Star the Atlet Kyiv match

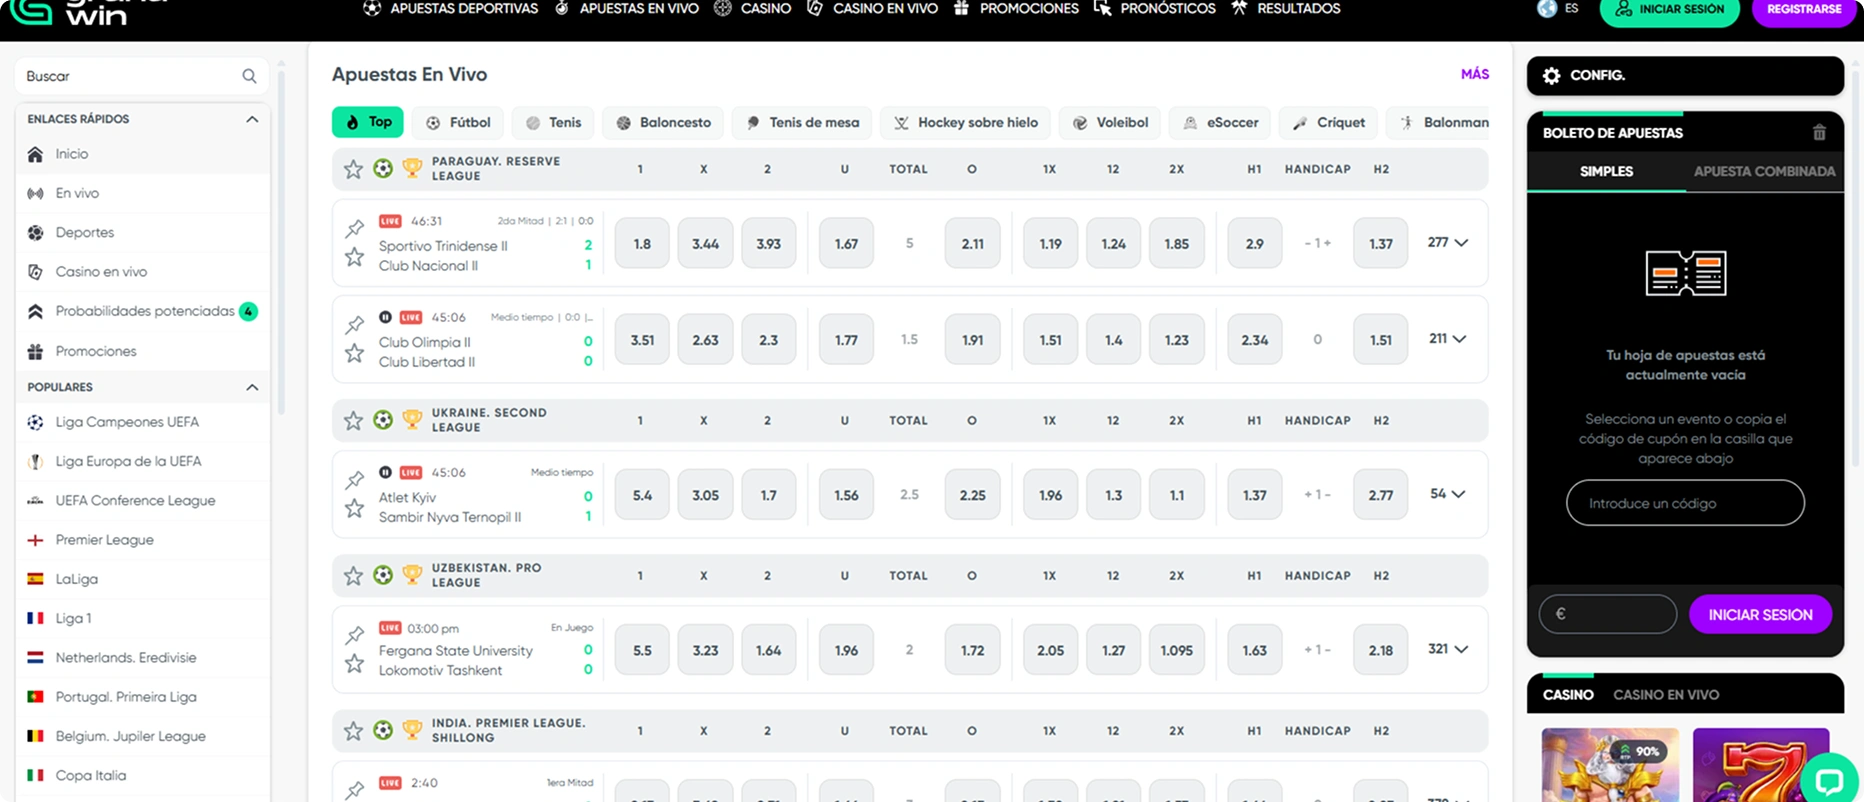tap(354, 509)
